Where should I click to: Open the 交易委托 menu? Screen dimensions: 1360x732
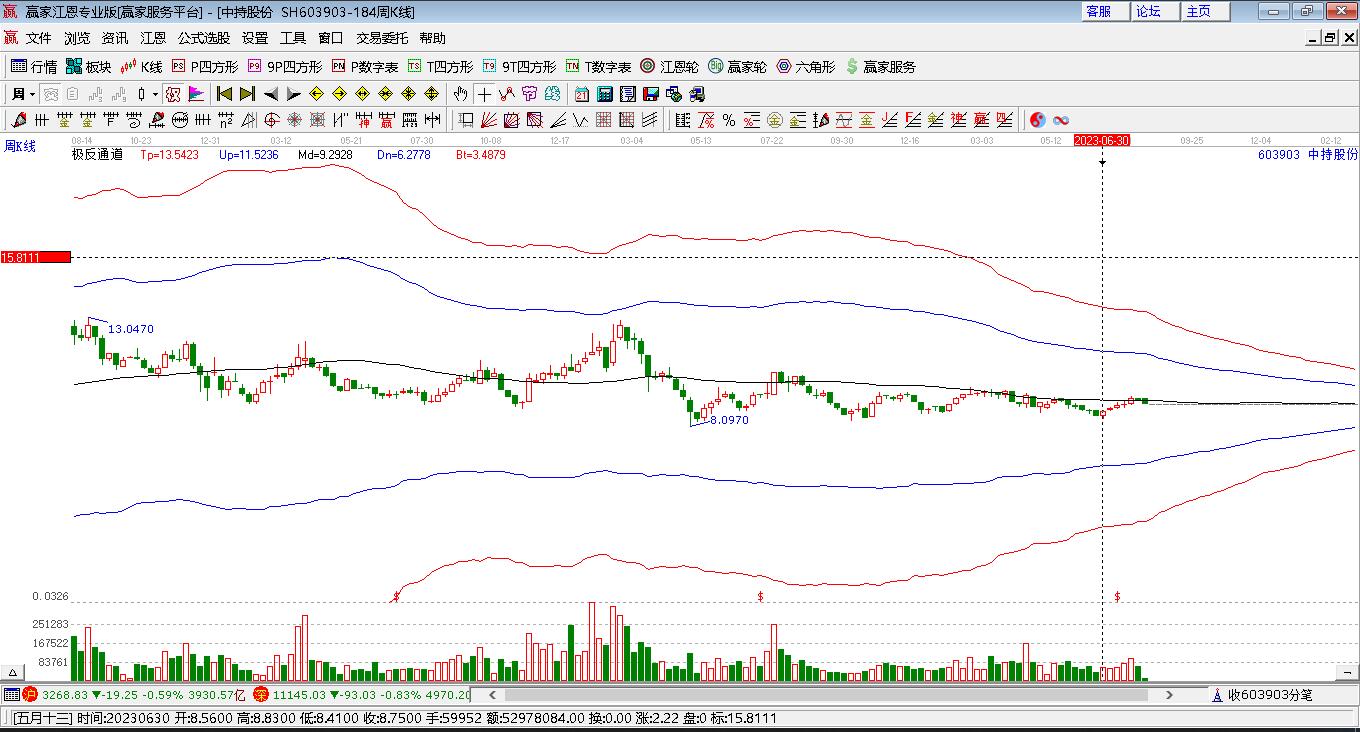[x=382, y=38]
